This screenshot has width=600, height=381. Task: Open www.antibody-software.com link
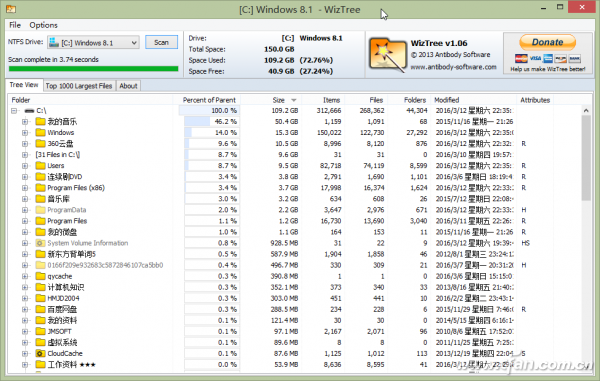(453, 67)
